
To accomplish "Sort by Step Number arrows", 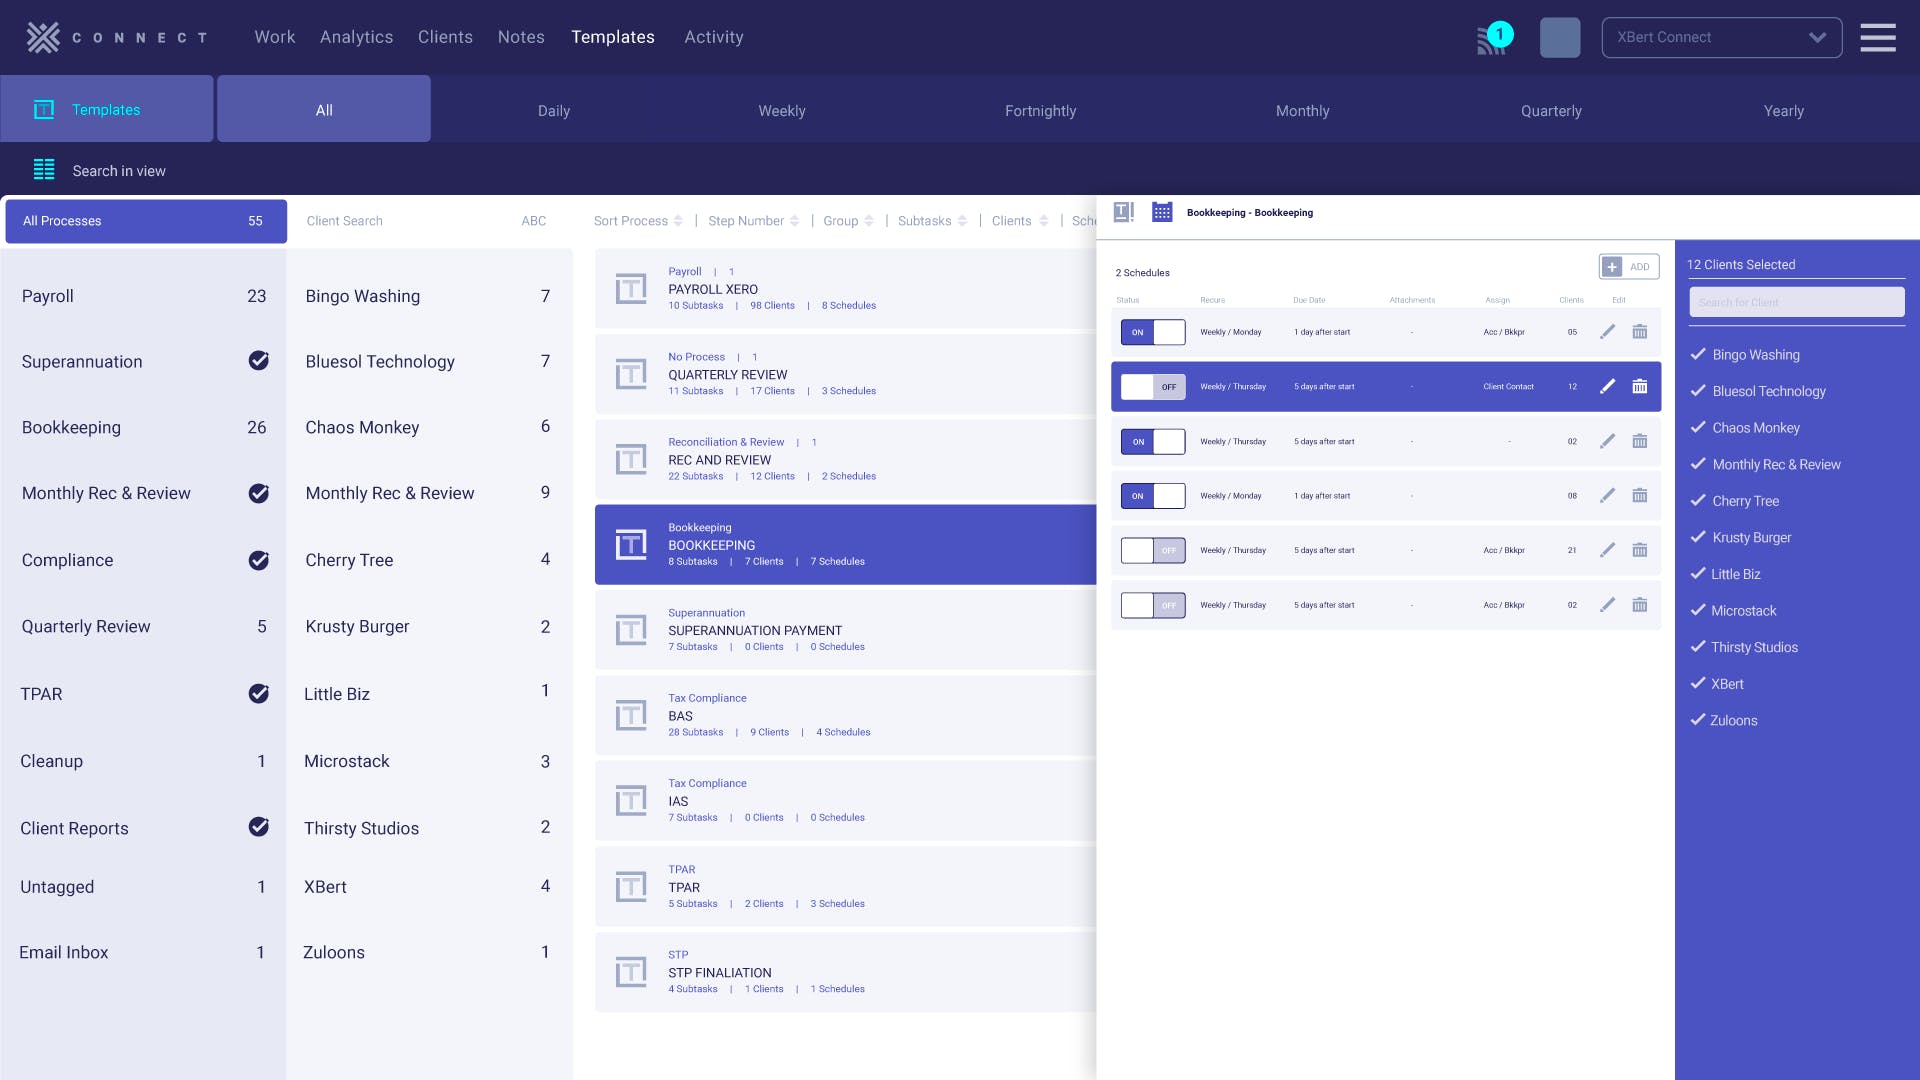I will click(x=794, y=221).
